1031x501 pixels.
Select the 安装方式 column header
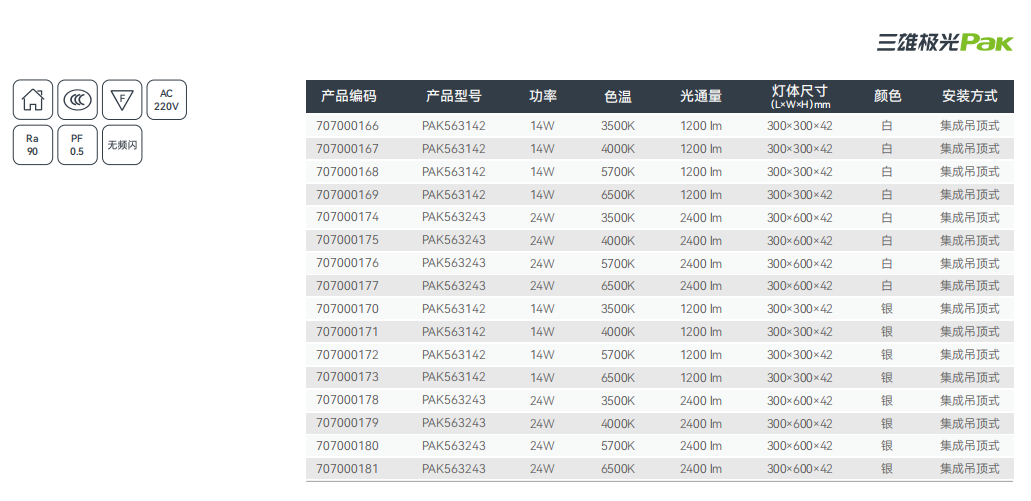click(x=969, y=97)
